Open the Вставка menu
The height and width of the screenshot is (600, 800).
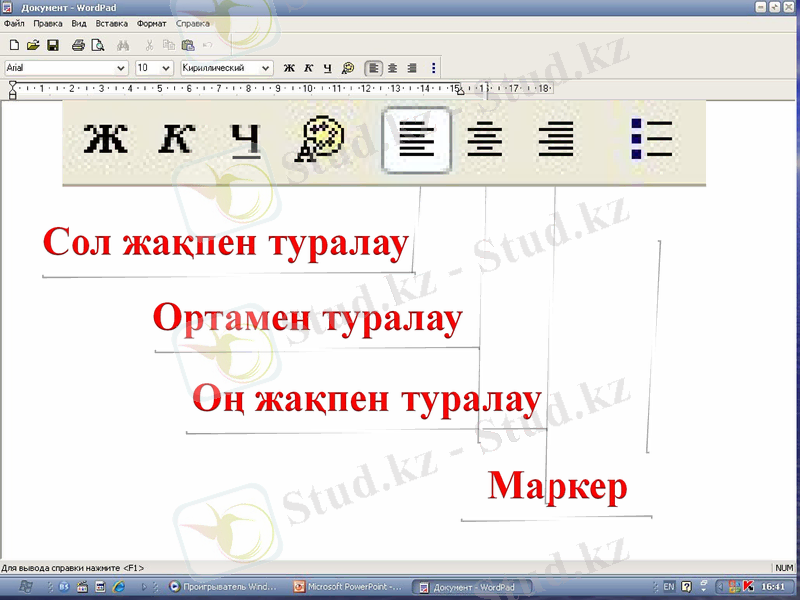tap(110, 23)
